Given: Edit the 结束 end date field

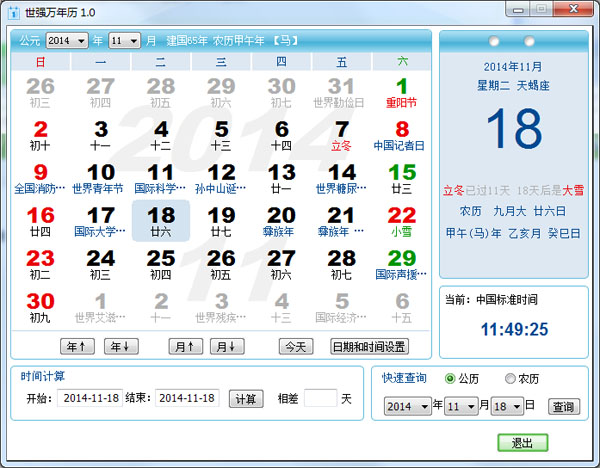Looking at the screenshot, I should [x=187, y=398].
